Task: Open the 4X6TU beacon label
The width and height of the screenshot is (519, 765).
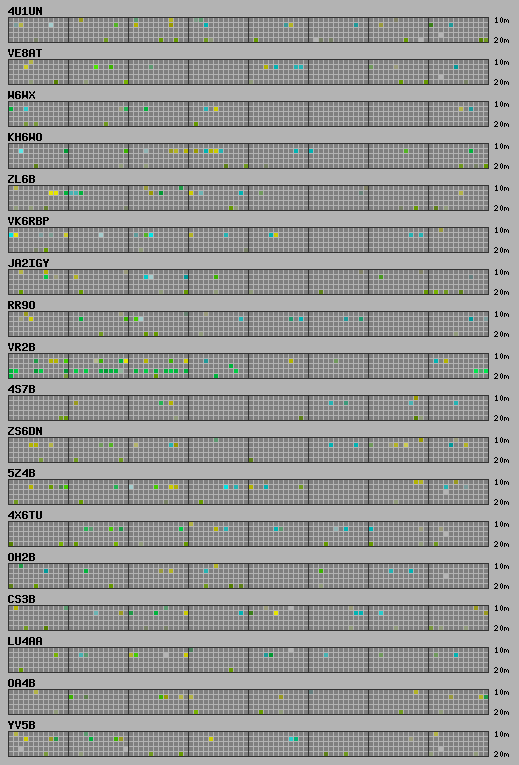Action: point(25,515)
